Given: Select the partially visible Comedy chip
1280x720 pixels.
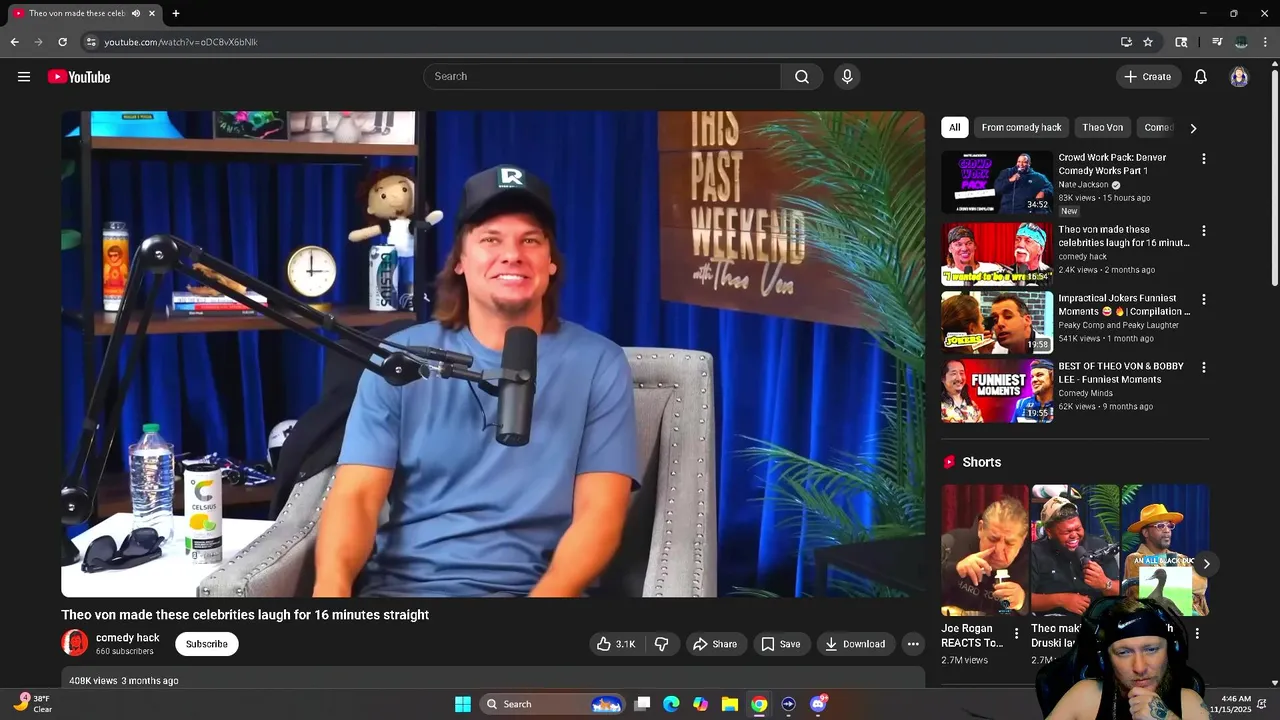Looking at the screenshot, I should pyautogui.click(x=1158, y=127).
